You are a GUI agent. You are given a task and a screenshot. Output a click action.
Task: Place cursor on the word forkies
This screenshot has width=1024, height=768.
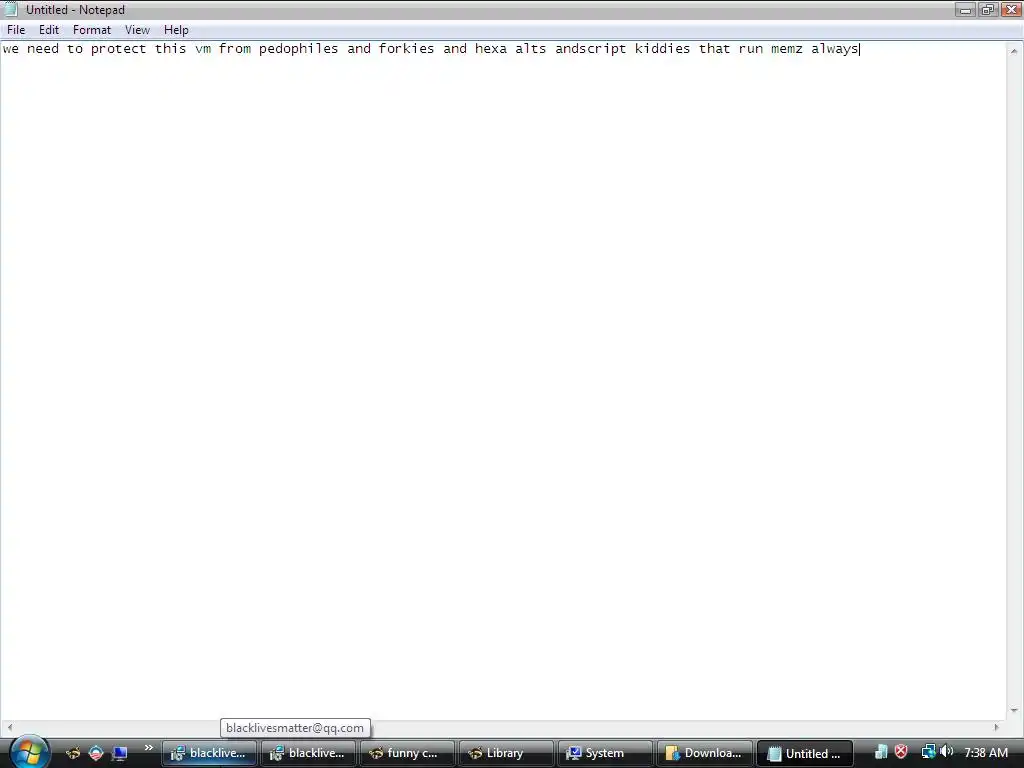click(x=406, y=49)
